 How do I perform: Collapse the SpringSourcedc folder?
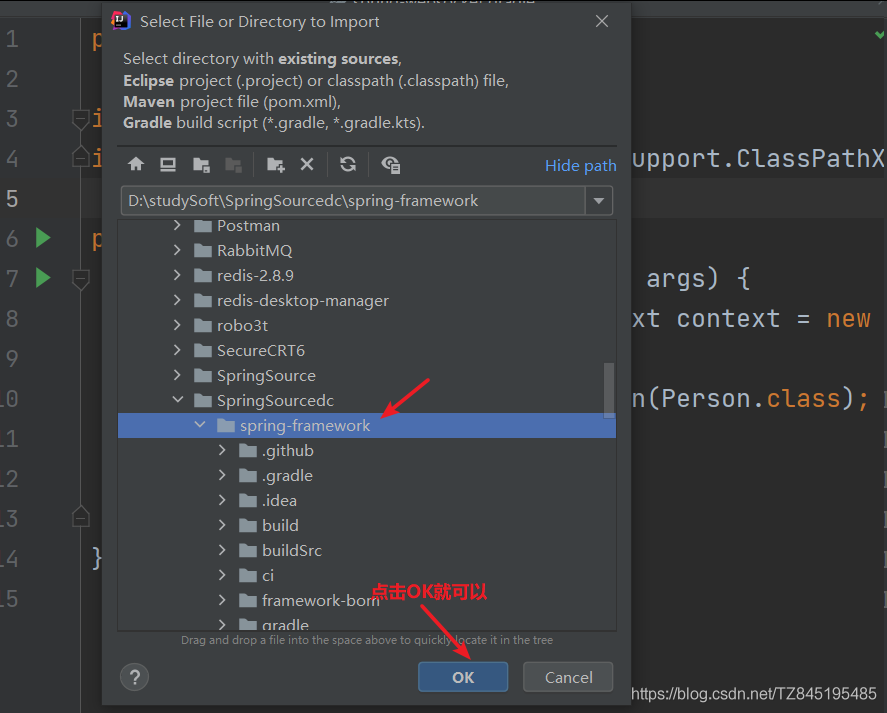tap(178, 400)
